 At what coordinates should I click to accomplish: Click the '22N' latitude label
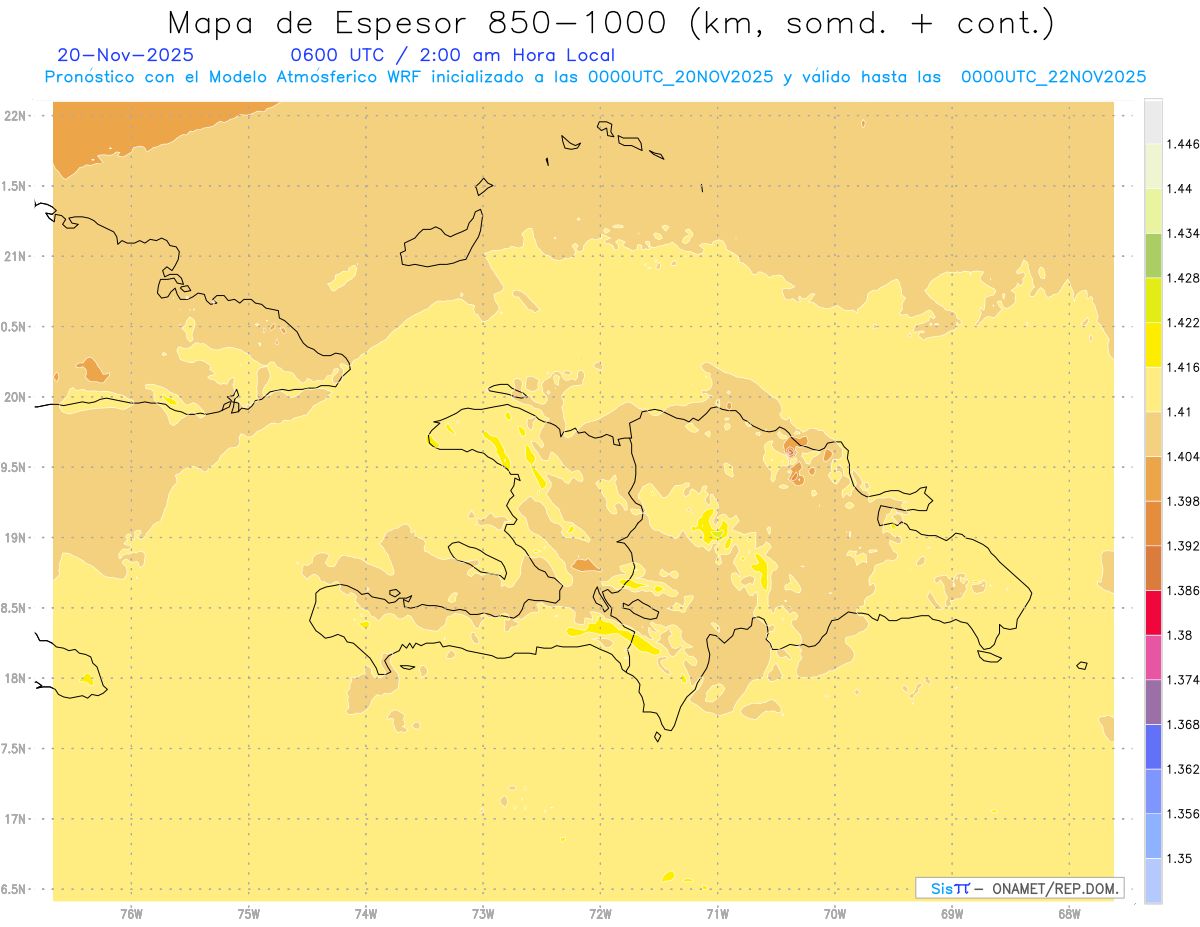coord(16,116)
